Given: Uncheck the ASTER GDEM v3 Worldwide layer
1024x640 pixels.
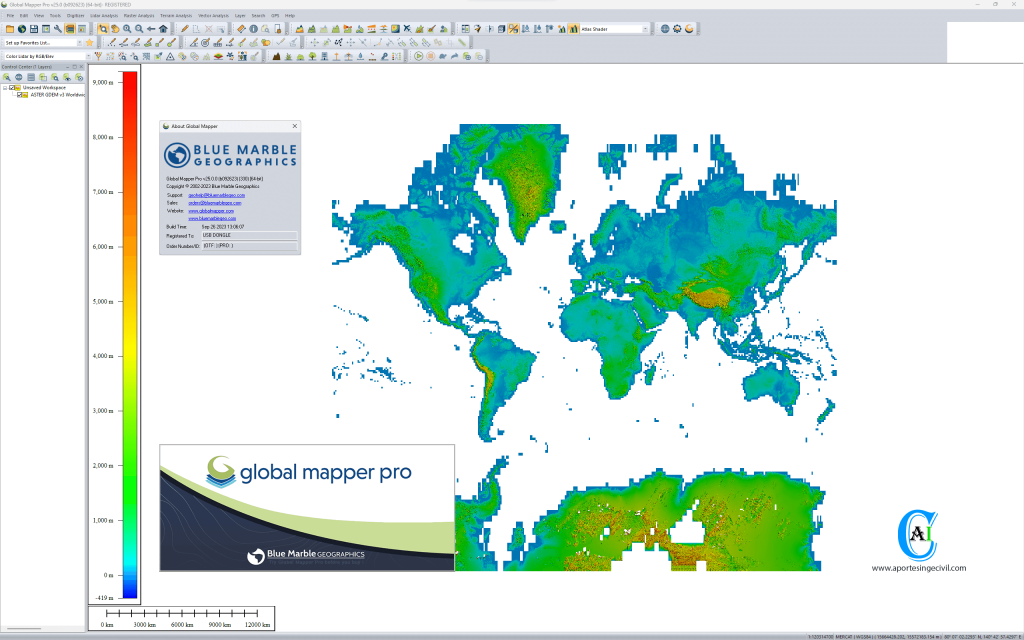Looking at the screenshot, I should point(19,94).
